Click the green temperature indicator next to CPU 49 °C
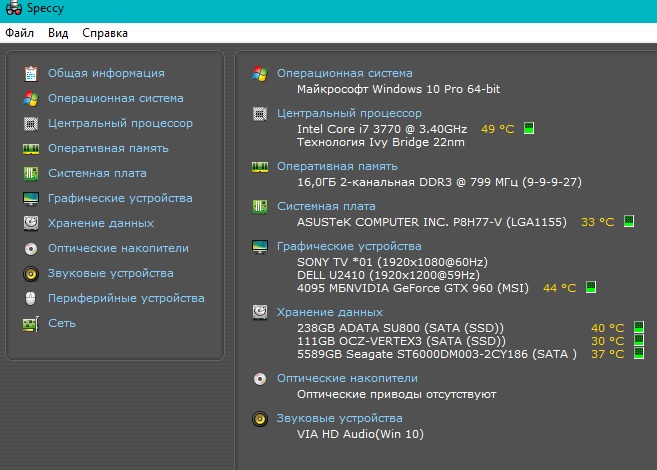 coord(529,128)
